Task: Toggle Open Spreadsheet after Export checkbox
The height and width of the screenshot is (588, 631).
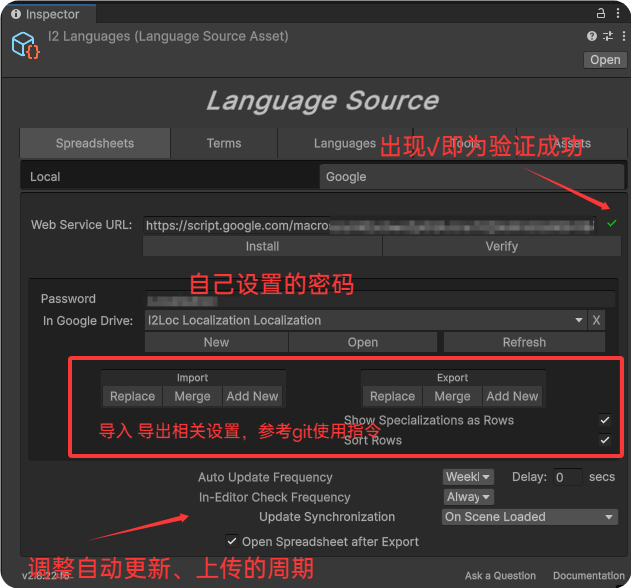Action: (231, 541)
